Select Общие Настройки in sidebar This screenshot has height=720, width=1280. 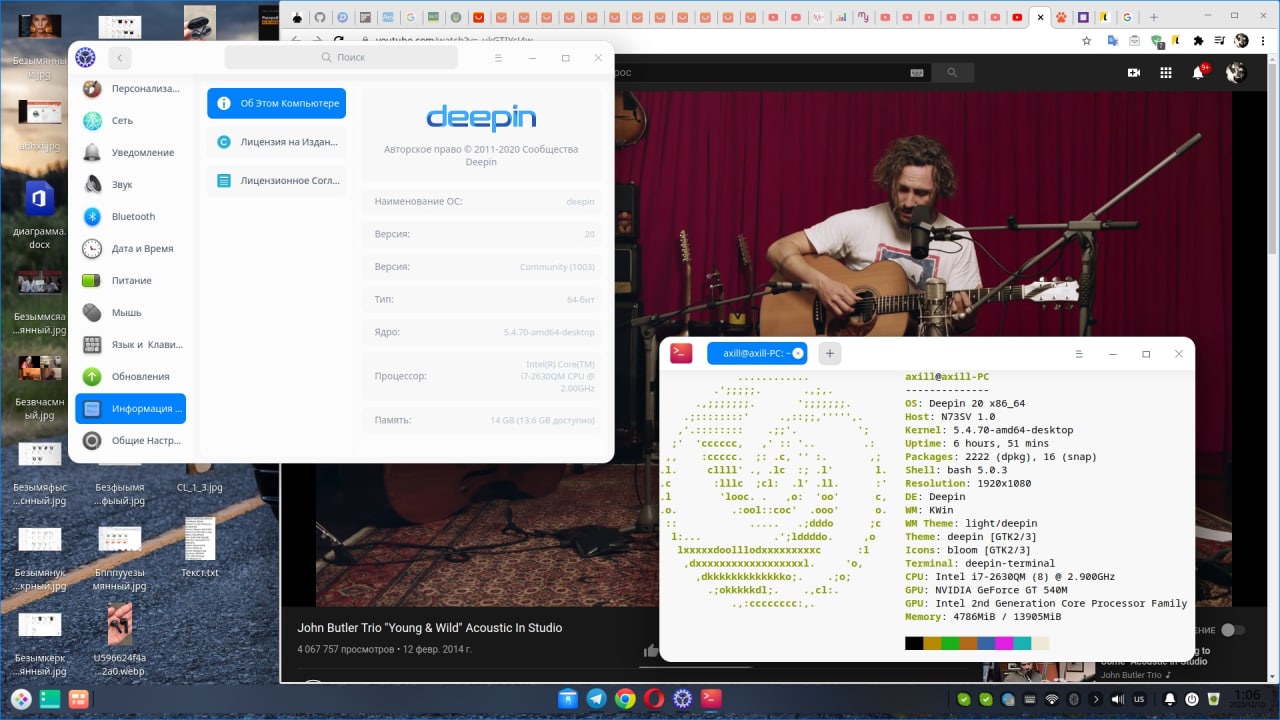tap(131, 440)
